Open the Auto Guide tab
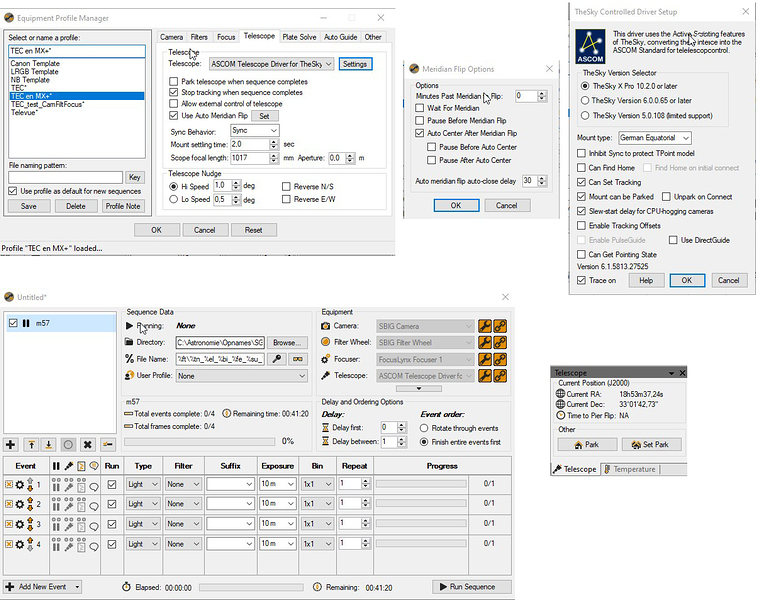759x600 pixels. coord(340,37)
